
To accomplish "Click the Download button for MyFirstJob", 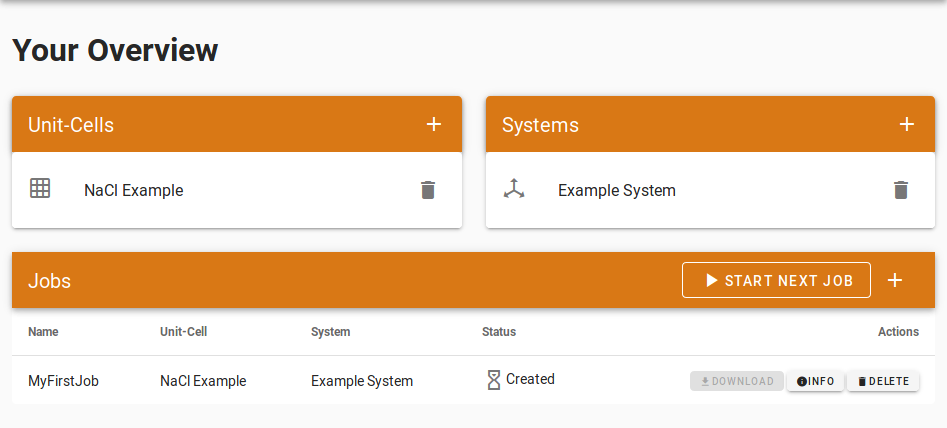I will (737, 381).
